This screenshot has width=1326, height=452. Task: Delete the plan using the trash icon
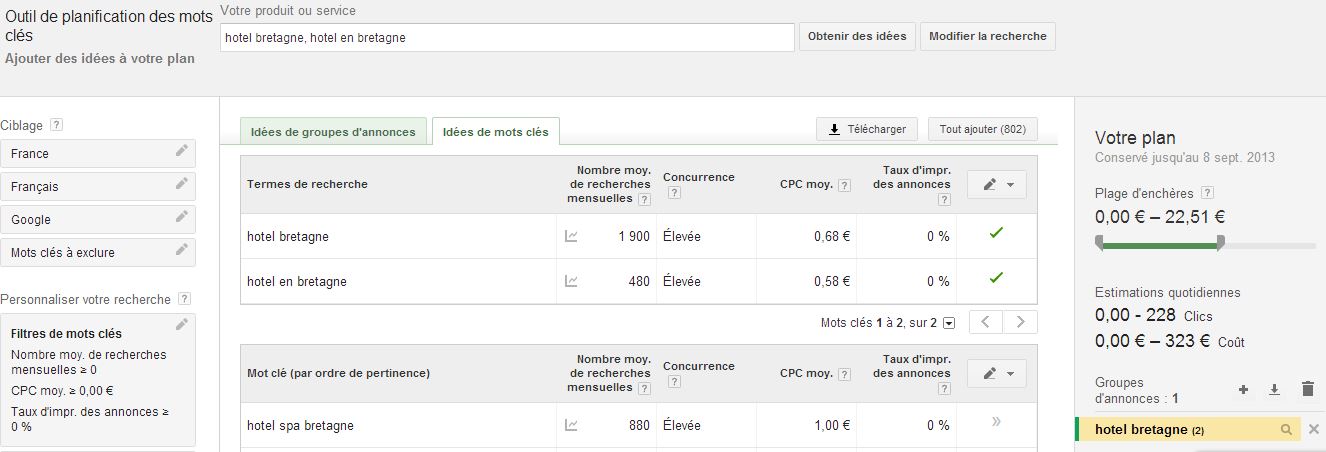tap(1308, 390)
